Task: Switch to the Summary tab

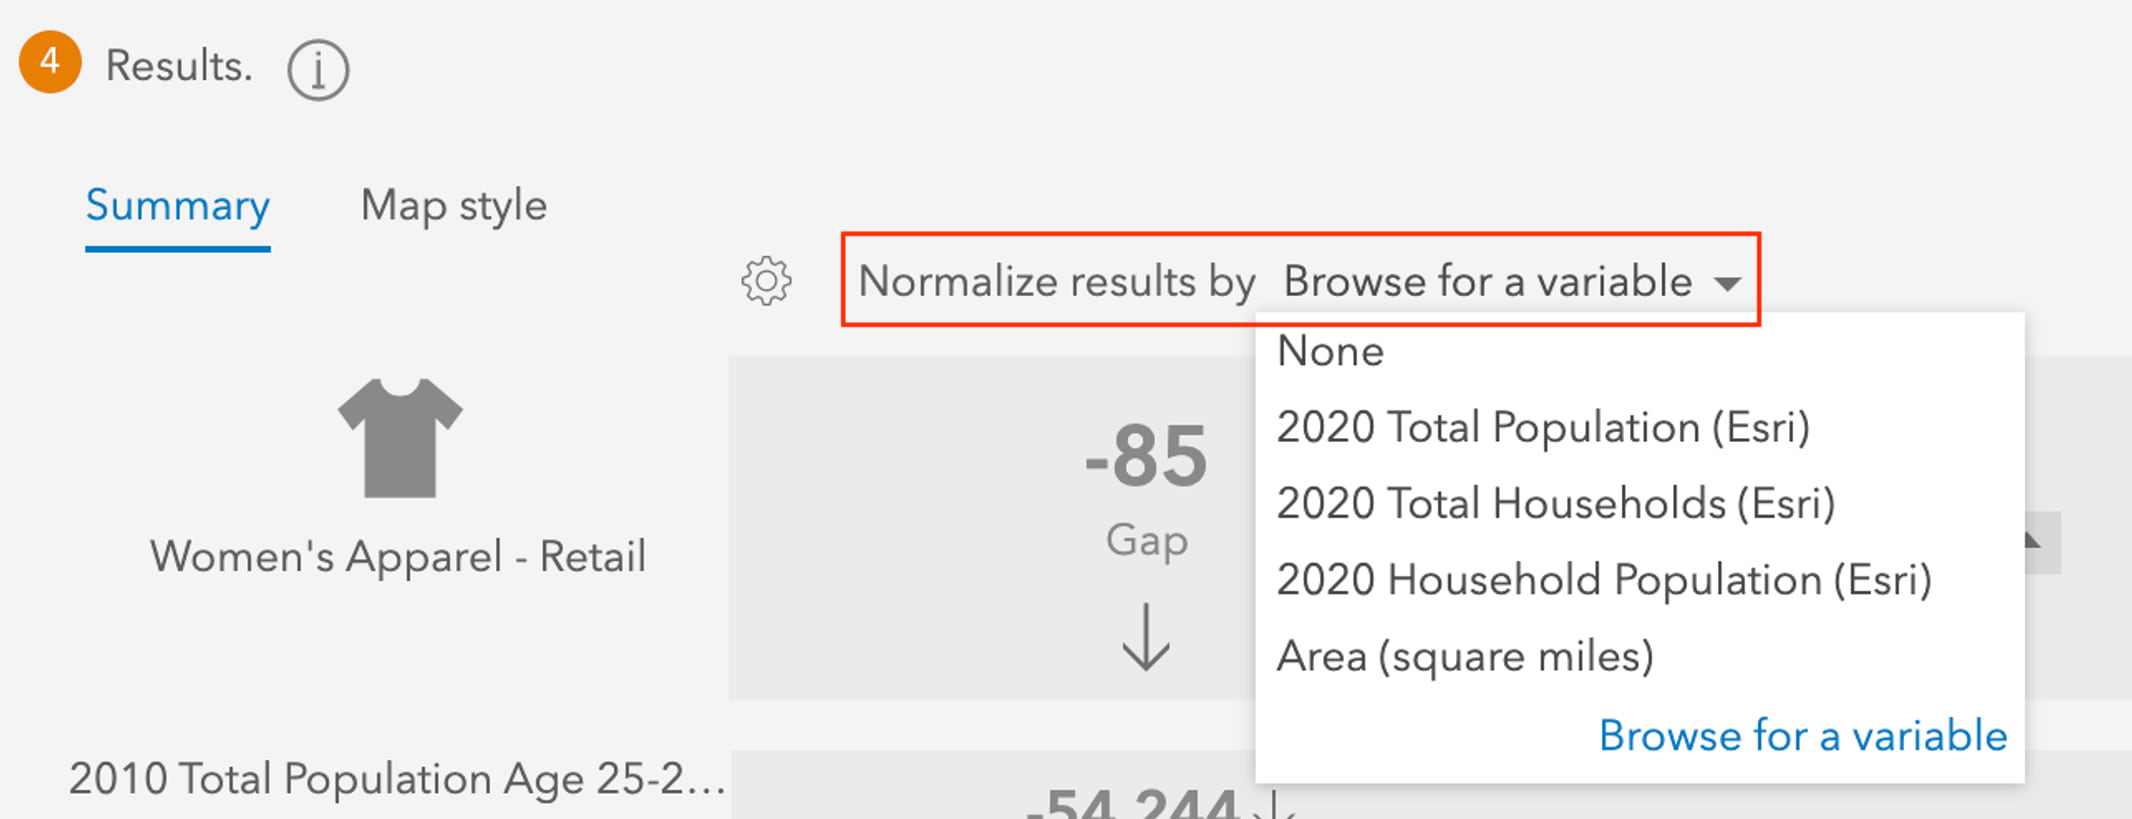Action: pos(177,205)
